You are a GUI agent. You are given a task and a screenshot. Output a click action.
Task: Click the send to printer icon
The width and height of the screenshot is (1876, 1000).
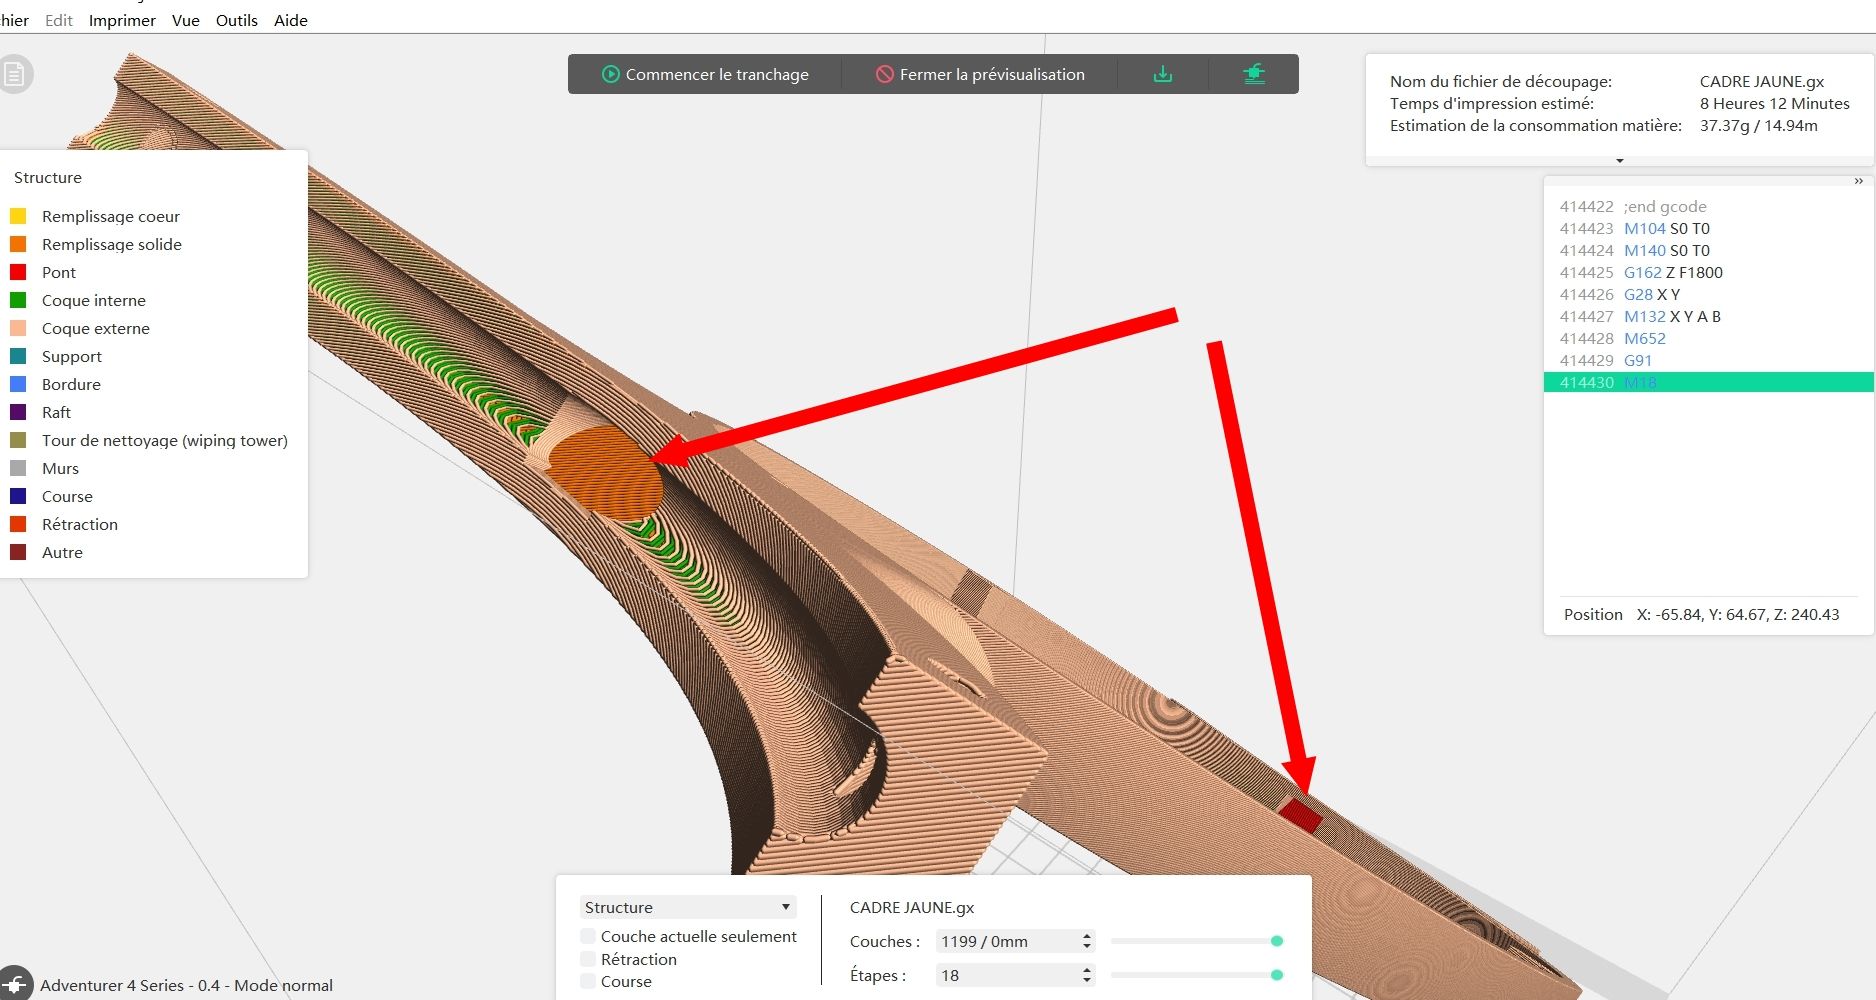point(1254,74)
